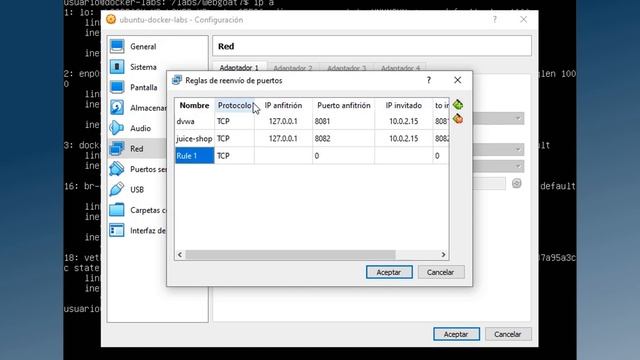Click Aceptar in port forwarding dialog
This screenshot has height=360, width=640.
pyautogui.click(x=389, y=272)
